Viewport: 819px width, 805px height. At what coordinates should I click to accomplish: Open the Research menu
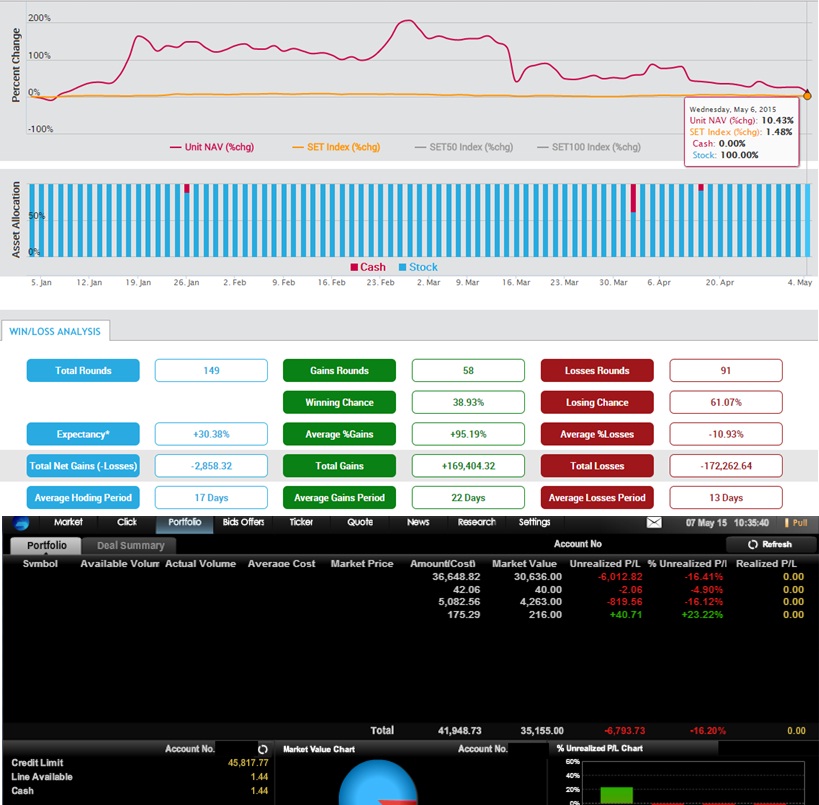pos(476,522)
